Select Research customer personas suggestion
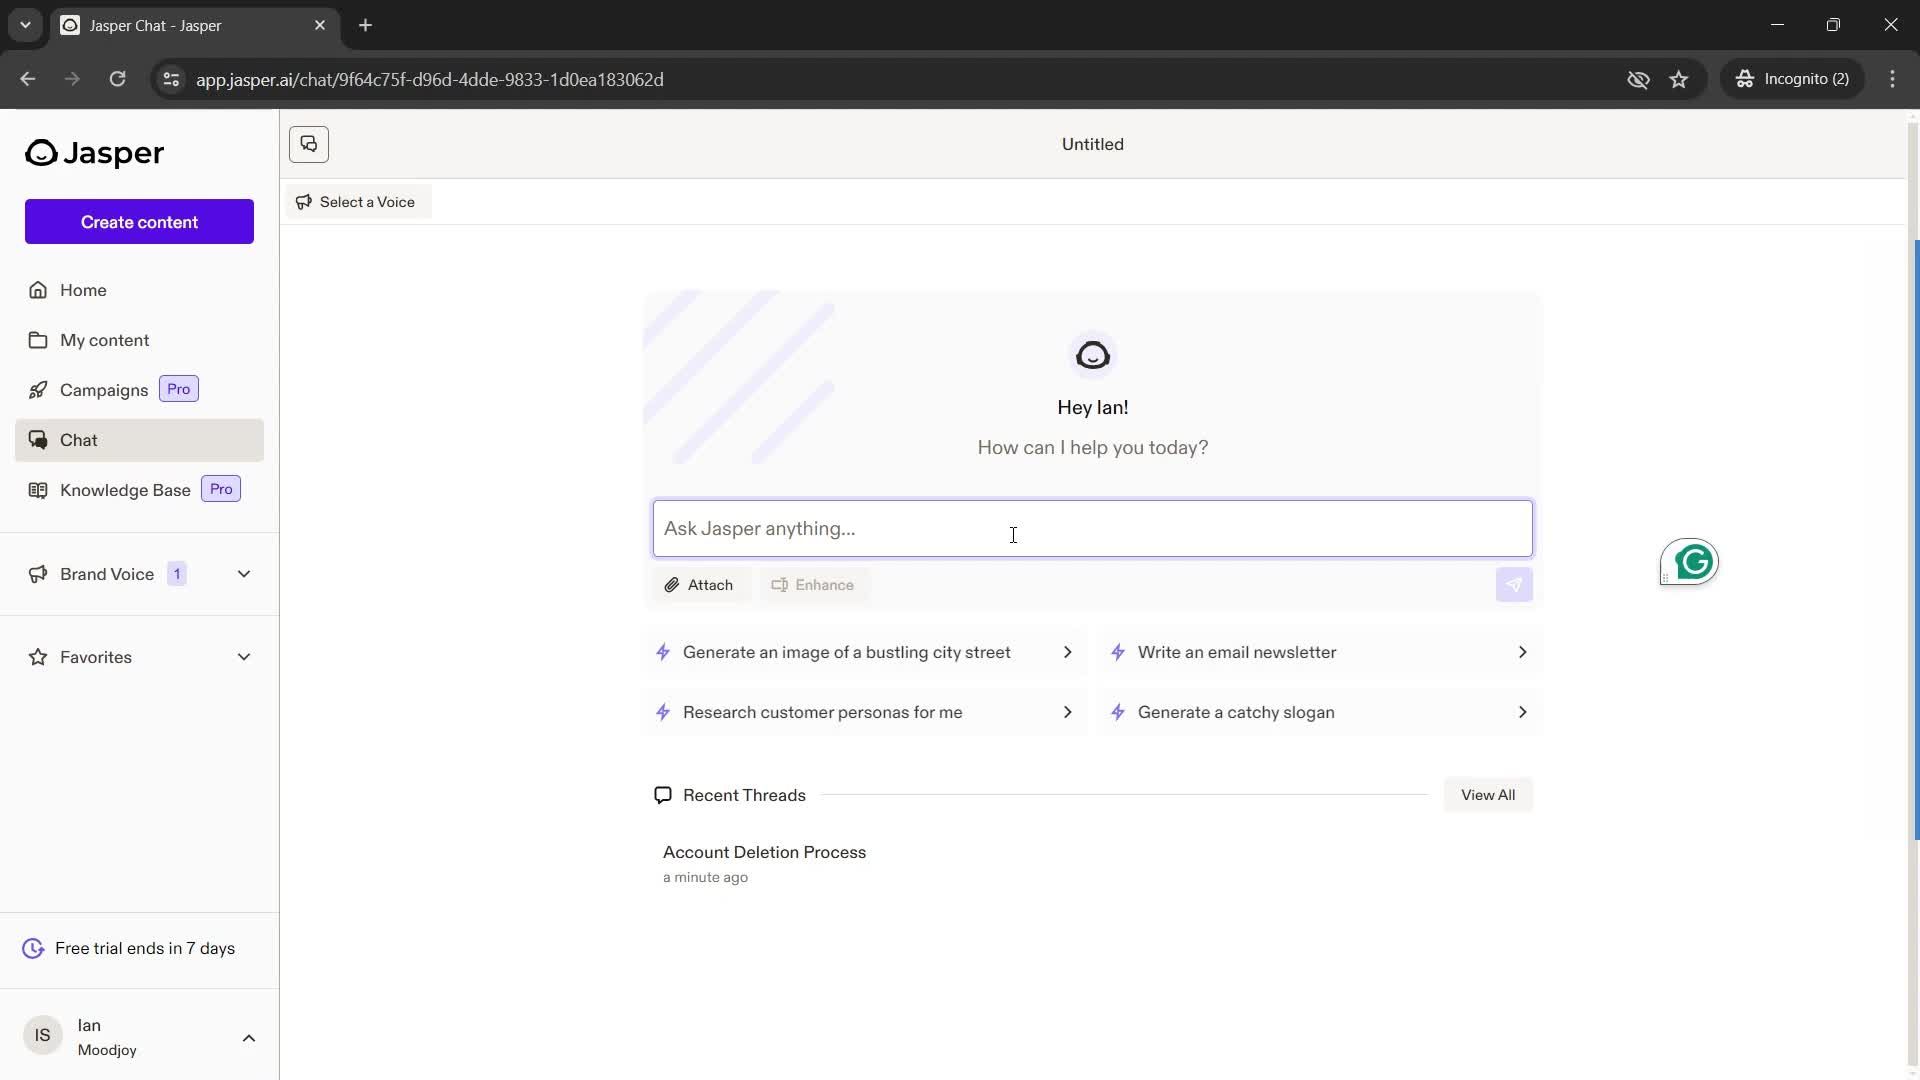The height and width of the screenshot is (1080, 1920). [864, 712]
